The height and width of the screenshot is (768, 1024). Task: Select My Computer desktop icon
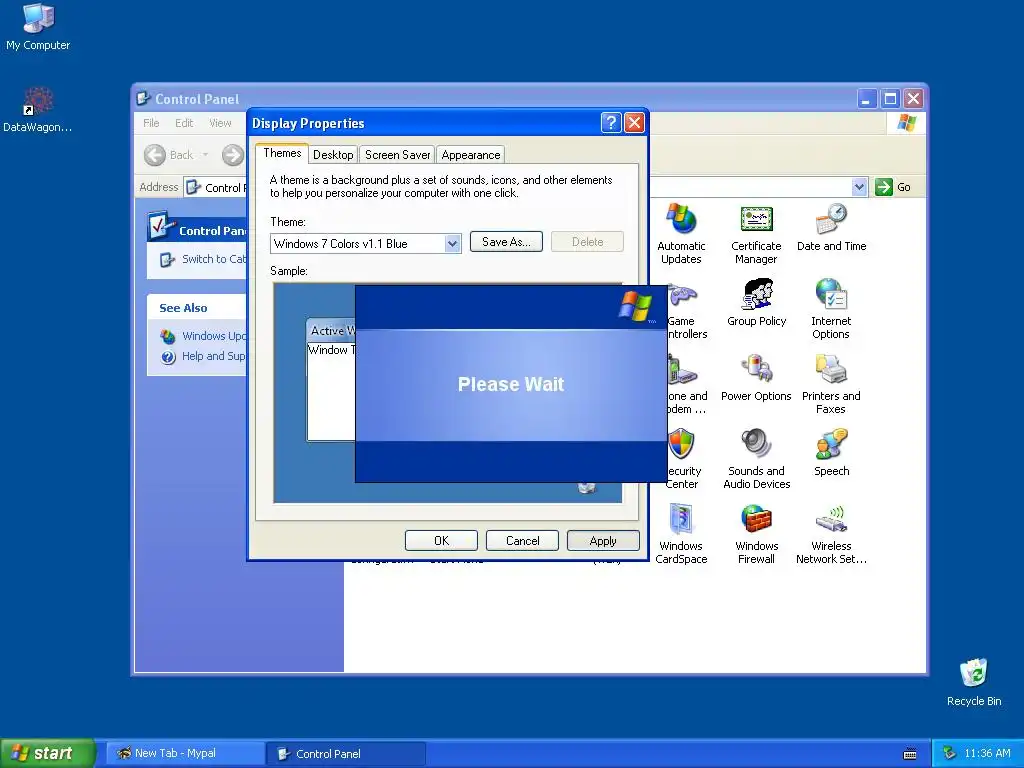coord(38,27)
